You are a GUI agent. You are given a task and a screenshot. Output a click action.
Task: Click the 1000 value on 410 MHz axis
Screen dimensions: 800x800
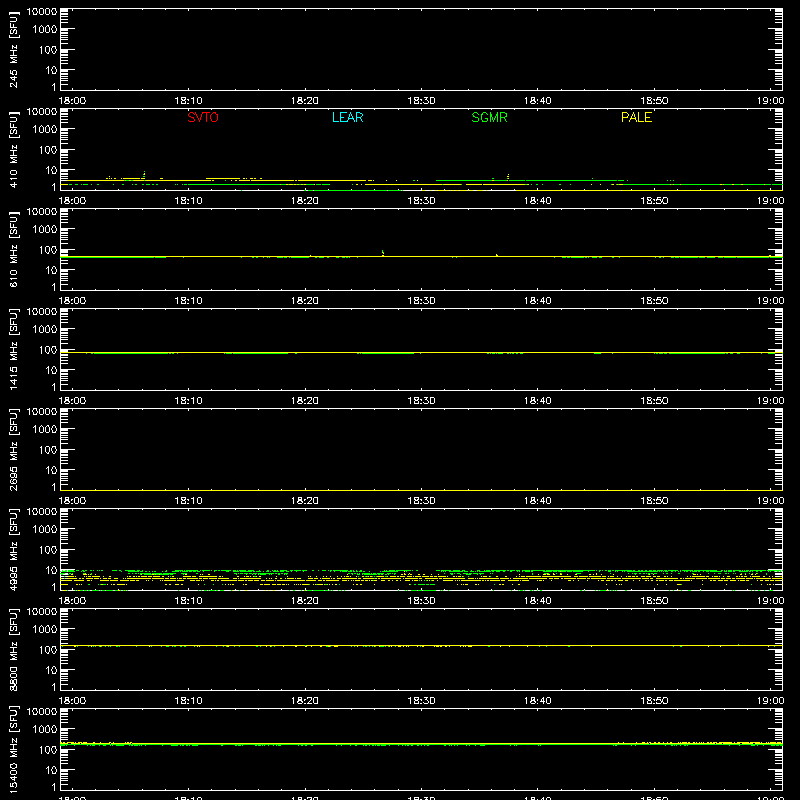pos(45,130)
